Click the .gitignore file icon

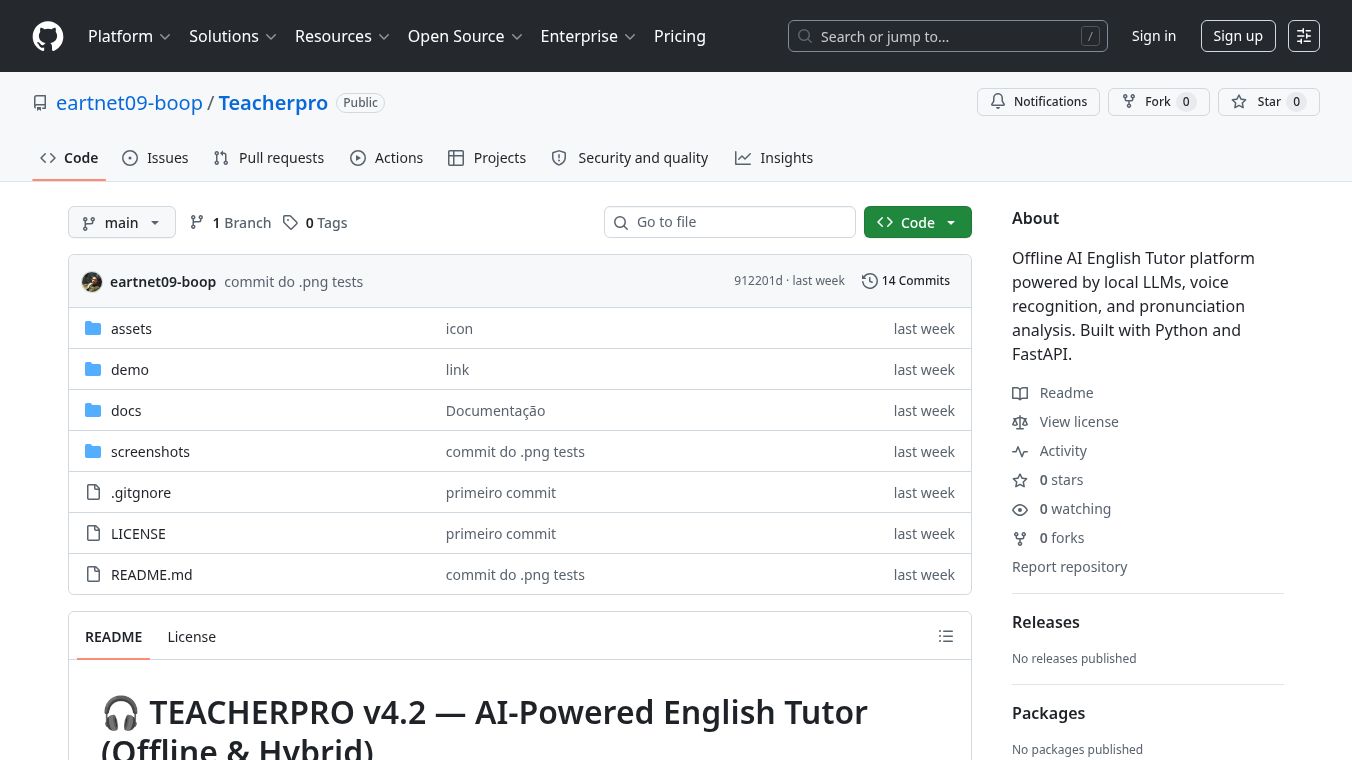(x=93, y=493)
